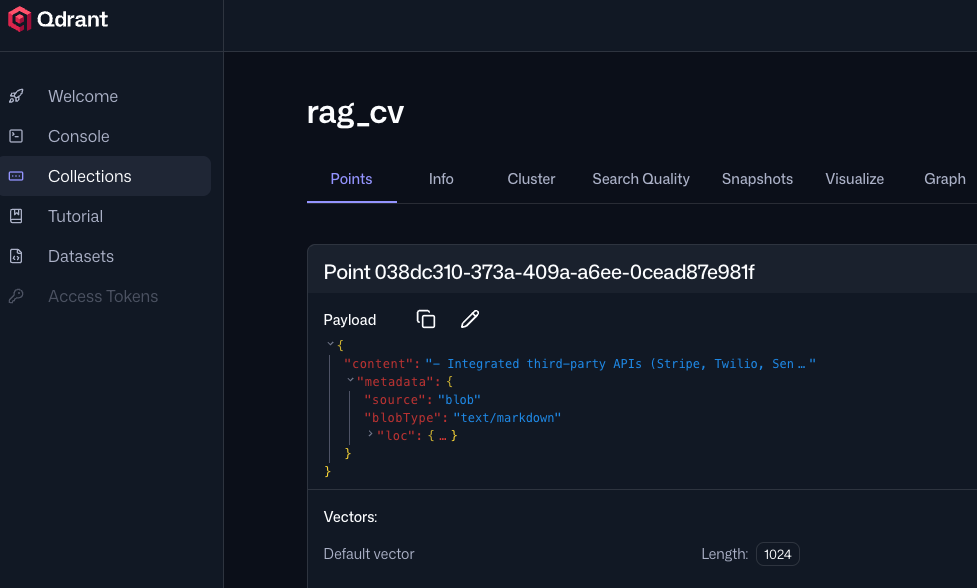
Task: Click the Vectors: label
Action: [350, 517]
